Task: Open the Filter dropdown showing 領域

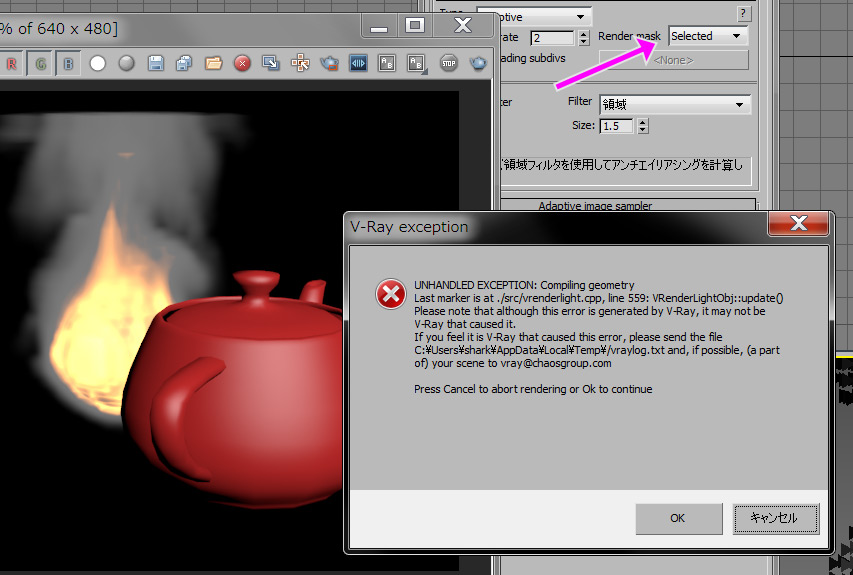Action: click(675, 104)
